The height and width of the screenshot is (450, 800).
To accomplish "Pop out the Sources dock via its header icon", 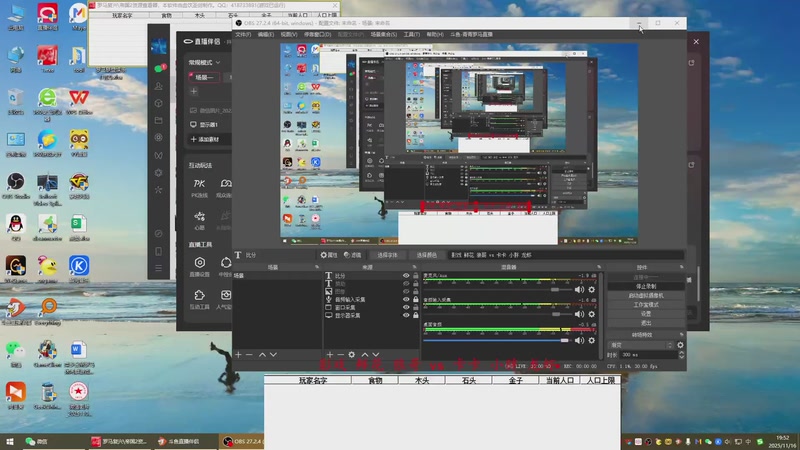I will point(414,267).
